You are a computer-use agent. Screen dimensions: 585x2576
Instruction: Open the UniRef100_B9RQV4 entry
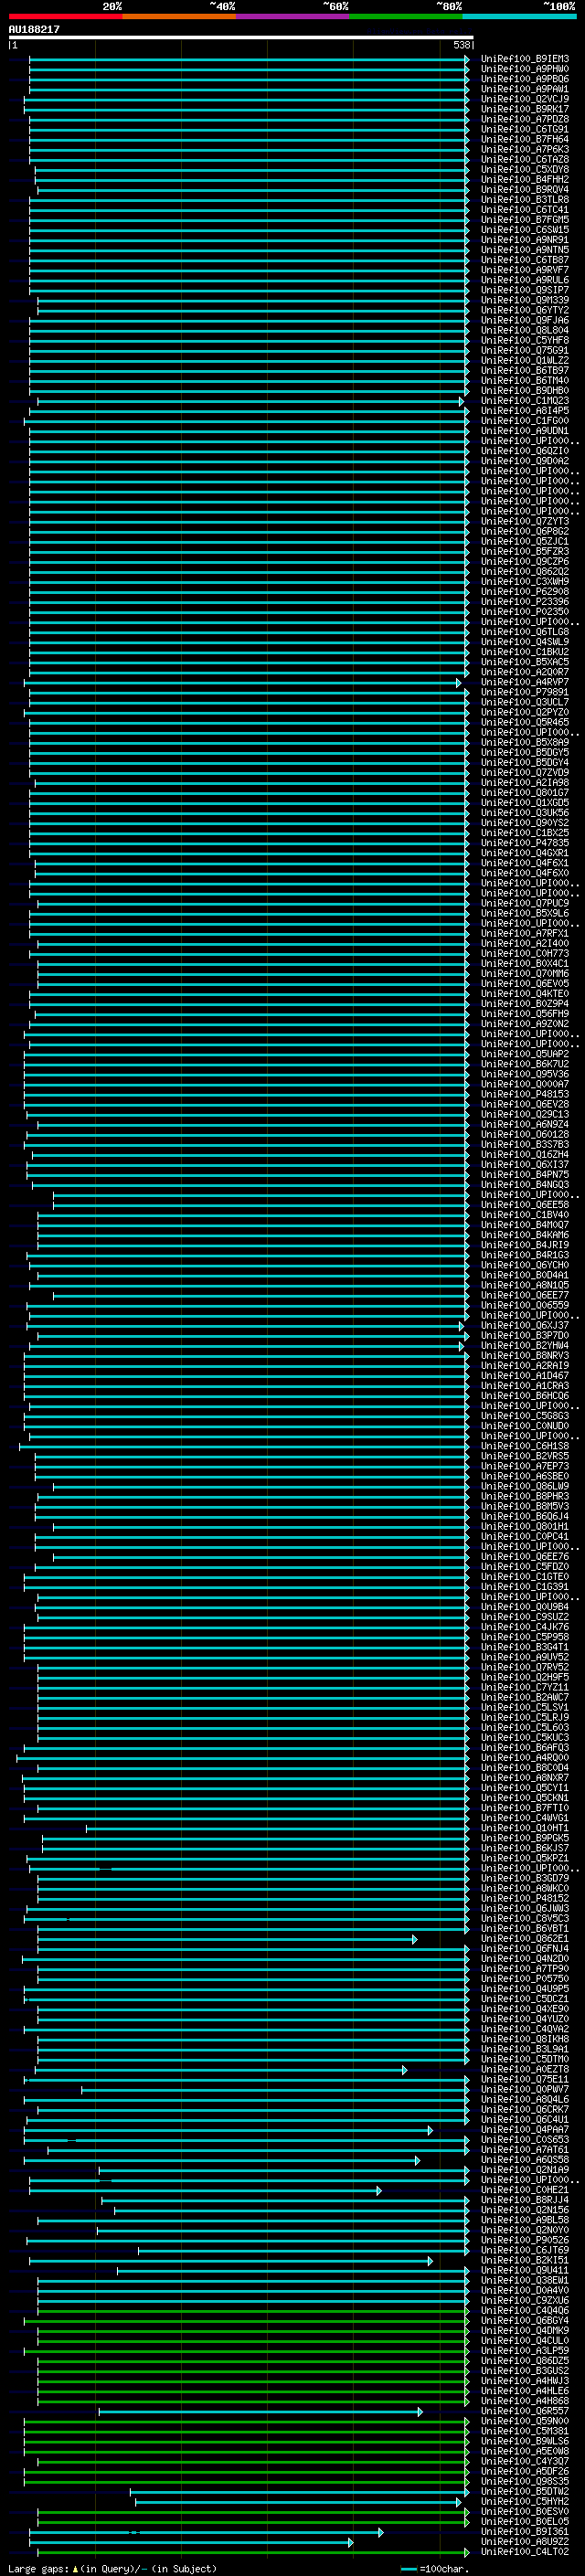525,189
